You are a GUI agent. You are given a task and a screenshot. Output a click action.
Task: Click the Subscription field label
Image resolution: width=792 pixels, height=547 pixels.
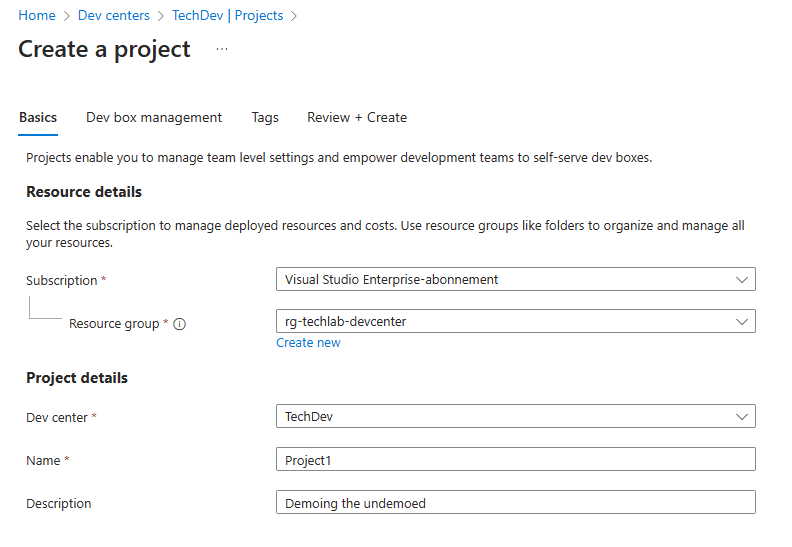pyautogui.click(x=61, y=281)
